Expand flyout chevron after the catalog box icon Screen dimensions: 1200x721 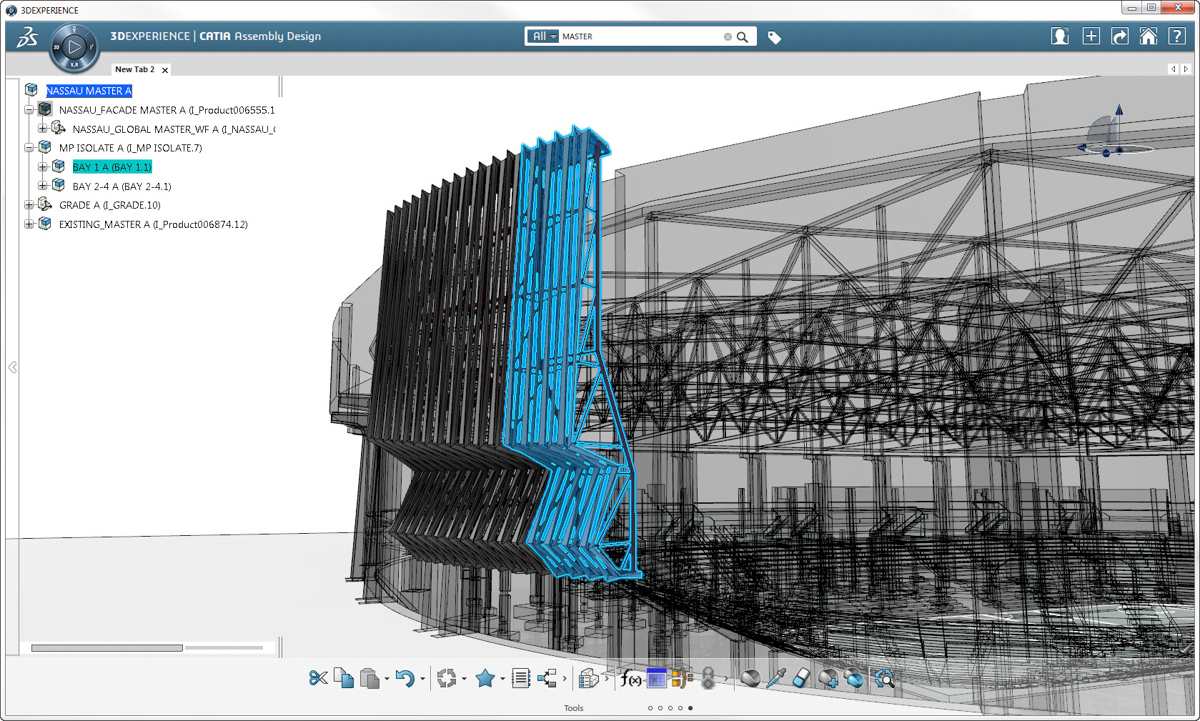coord(607,680)
